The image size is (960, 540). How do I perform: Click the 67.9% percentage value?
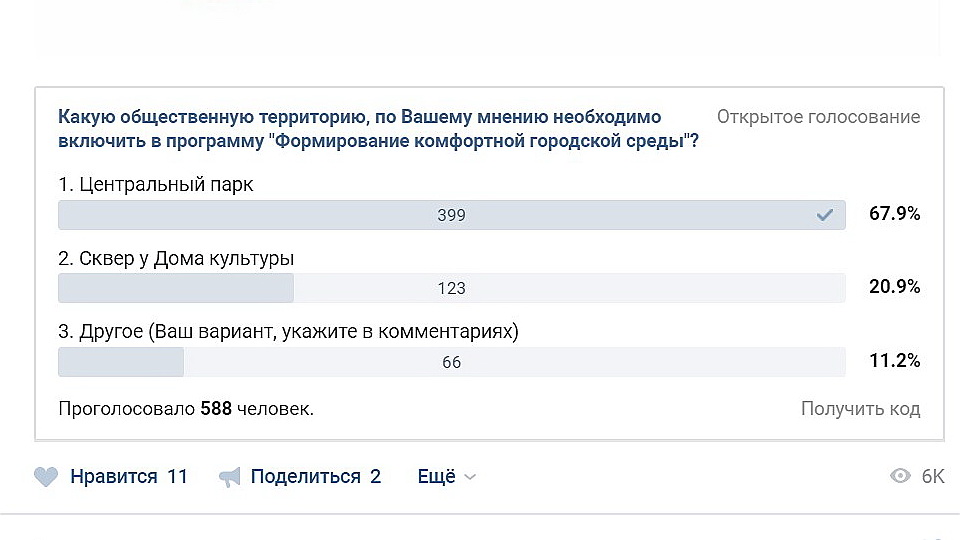(x=894, y=215)
